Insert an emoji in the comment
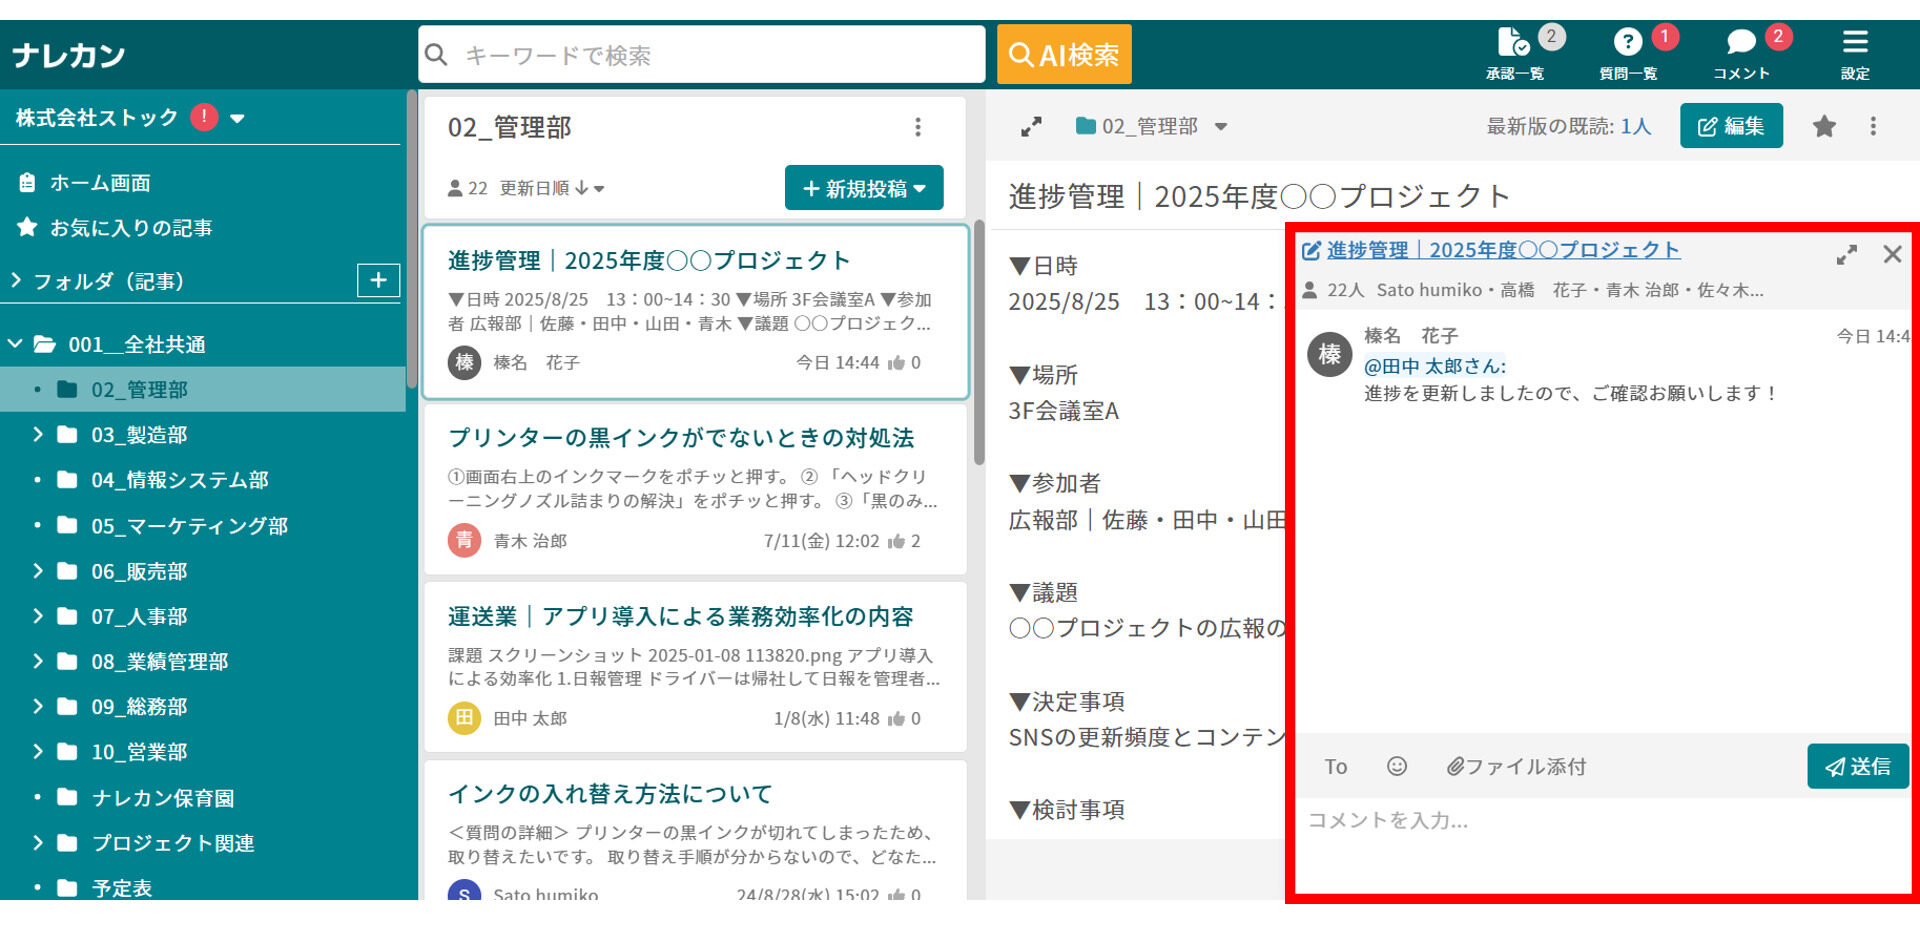The width and height of the screenshot is (1920, 925). pyautogui.click(x=1396, y=766)
